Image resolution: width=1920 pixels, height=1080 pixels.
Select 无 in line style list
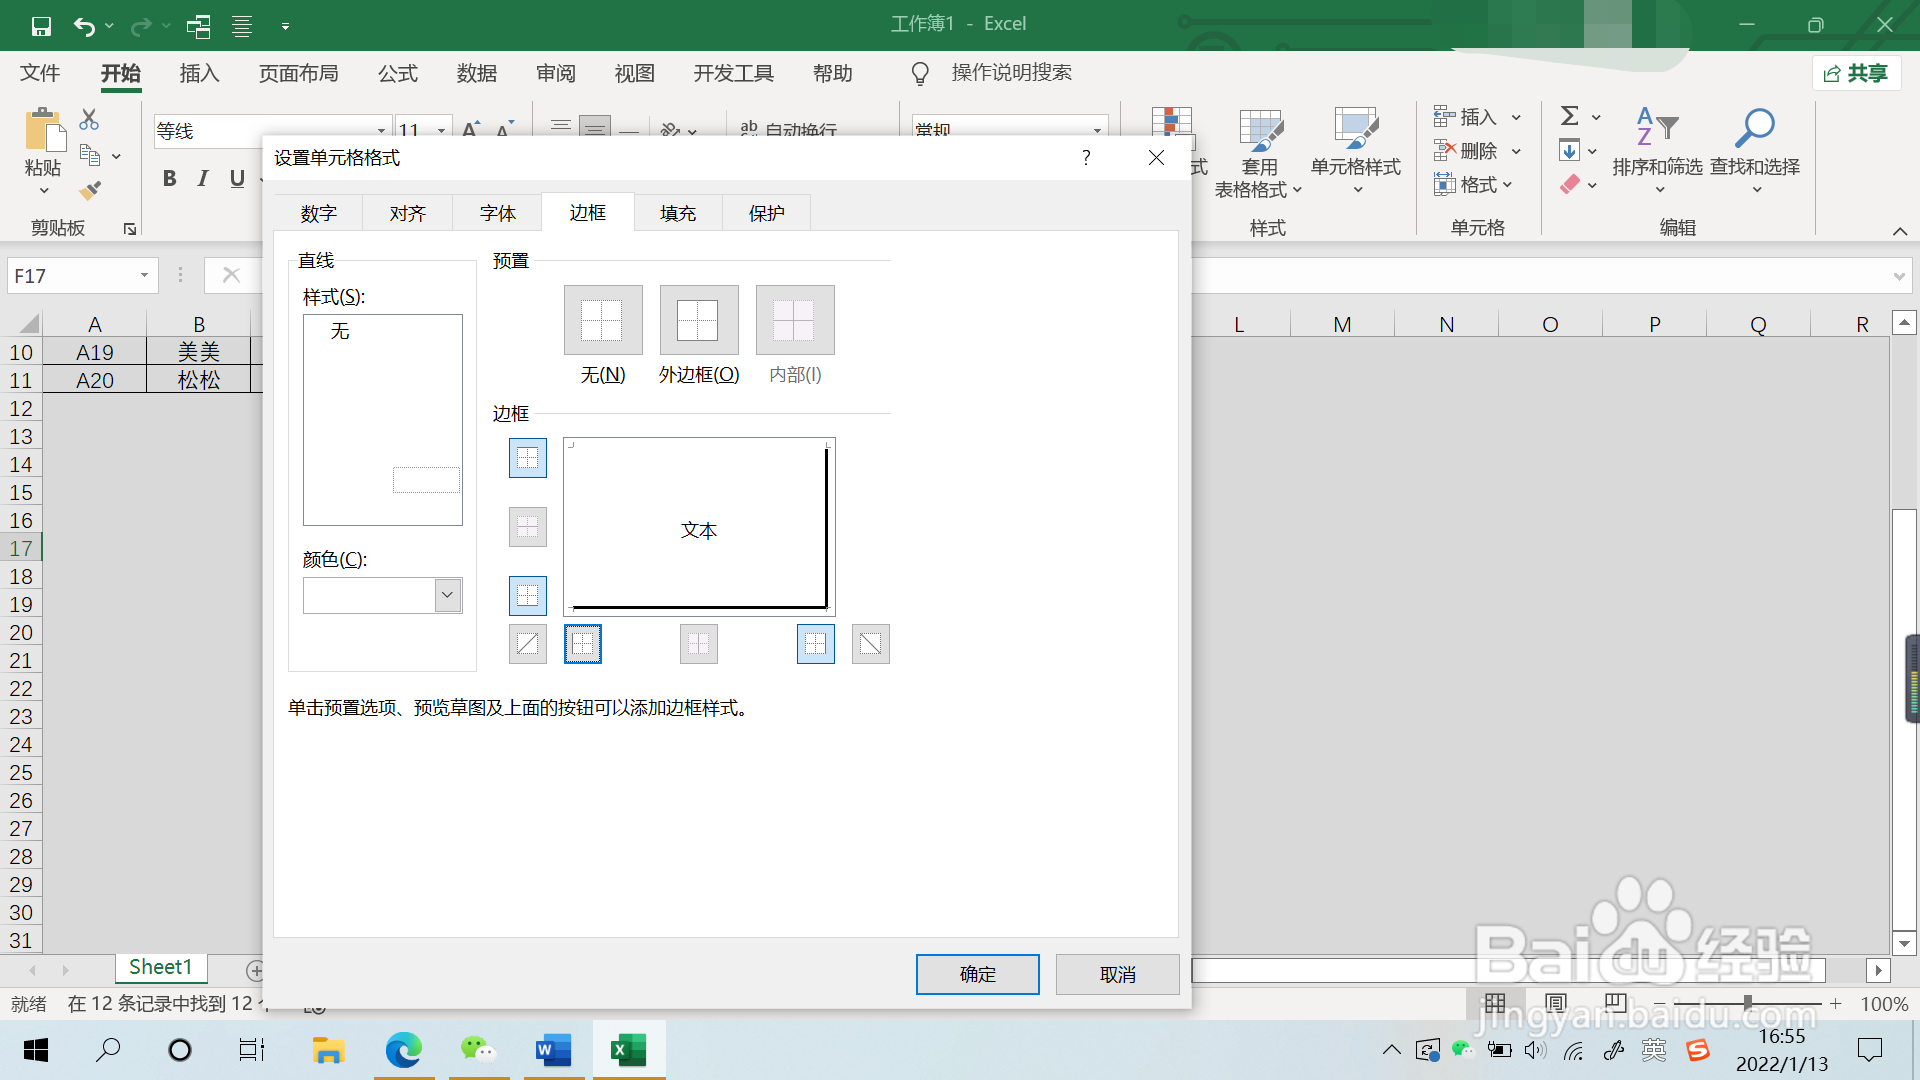[x=340, y=331]
